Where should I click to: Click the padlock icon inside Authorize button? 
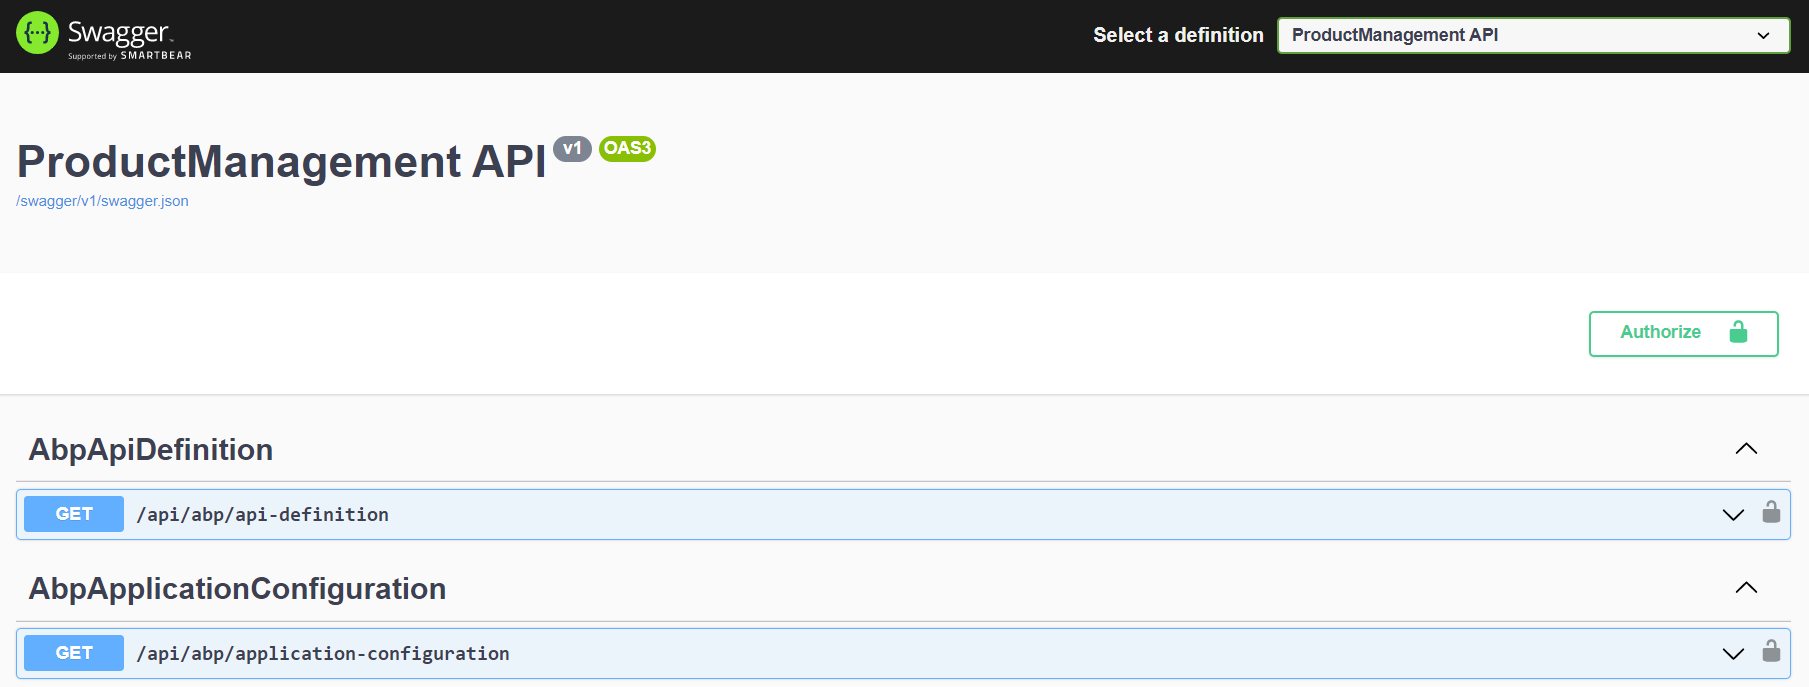coord(1738,332)
